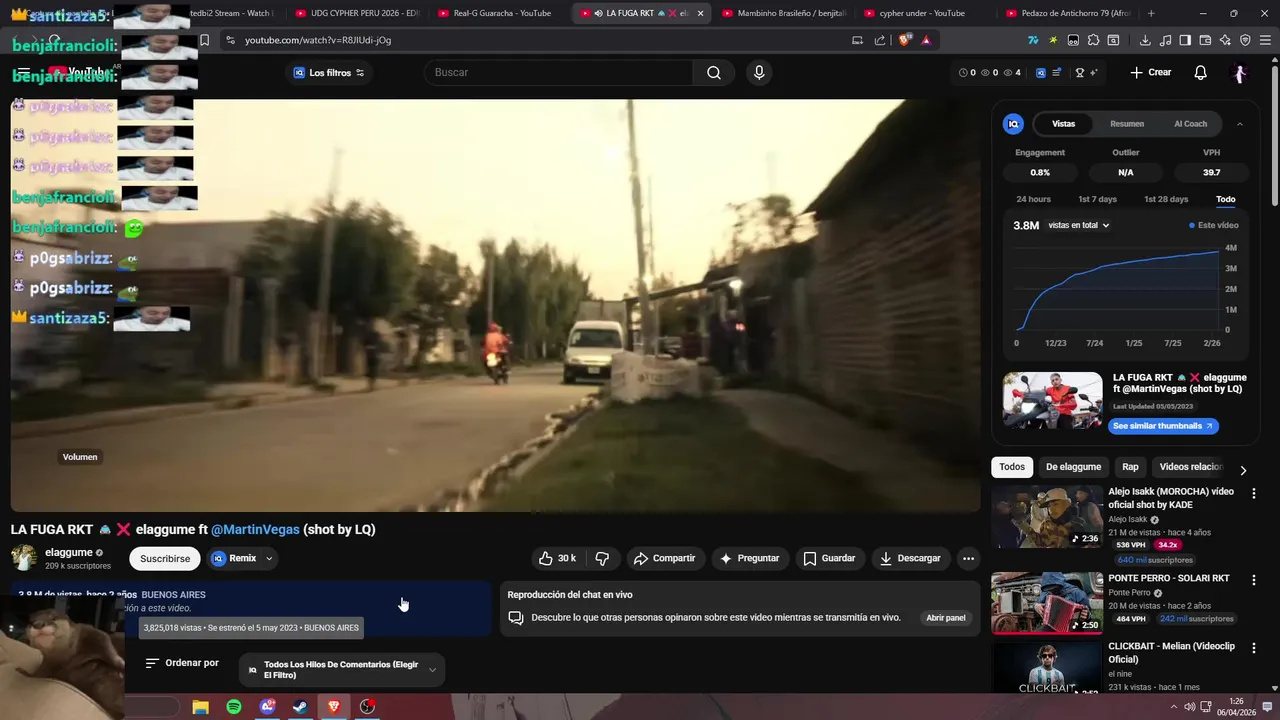
Task: Switch to Vistas tab
Action: tap(1063, 124)
